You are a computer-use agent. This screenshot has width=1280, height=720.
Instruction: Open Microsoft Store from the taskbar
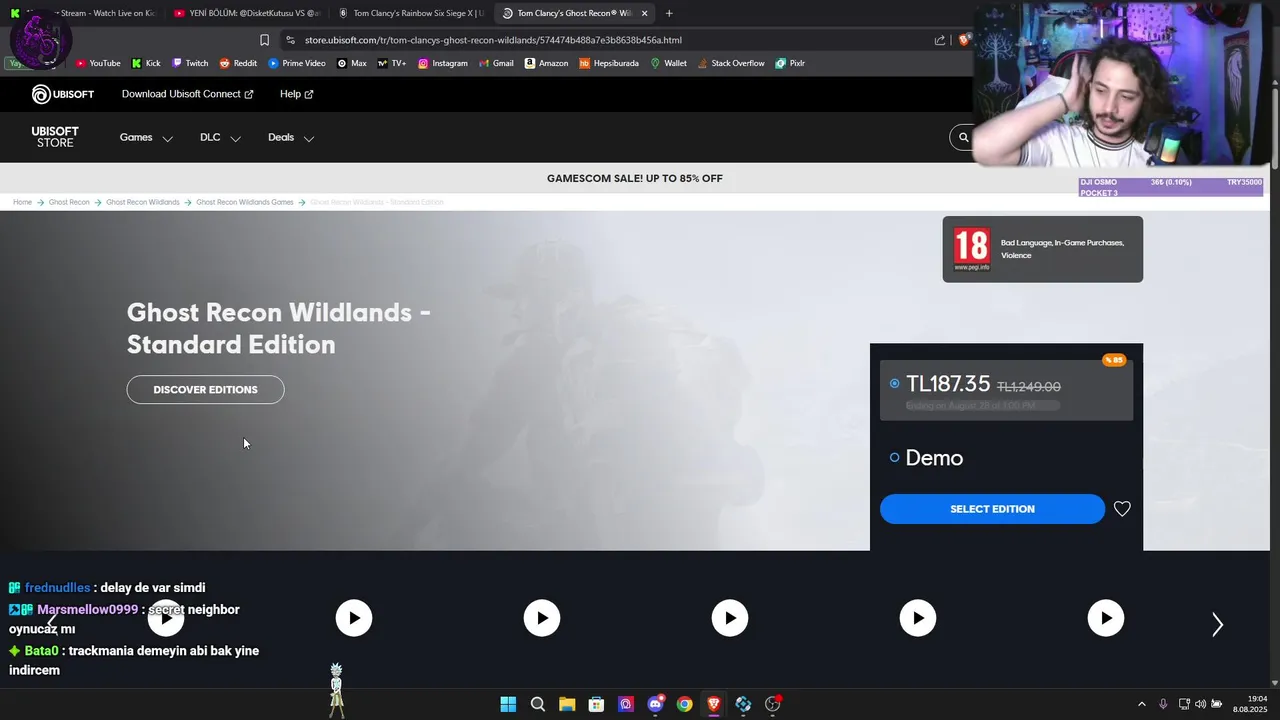[x=596, y=704]
